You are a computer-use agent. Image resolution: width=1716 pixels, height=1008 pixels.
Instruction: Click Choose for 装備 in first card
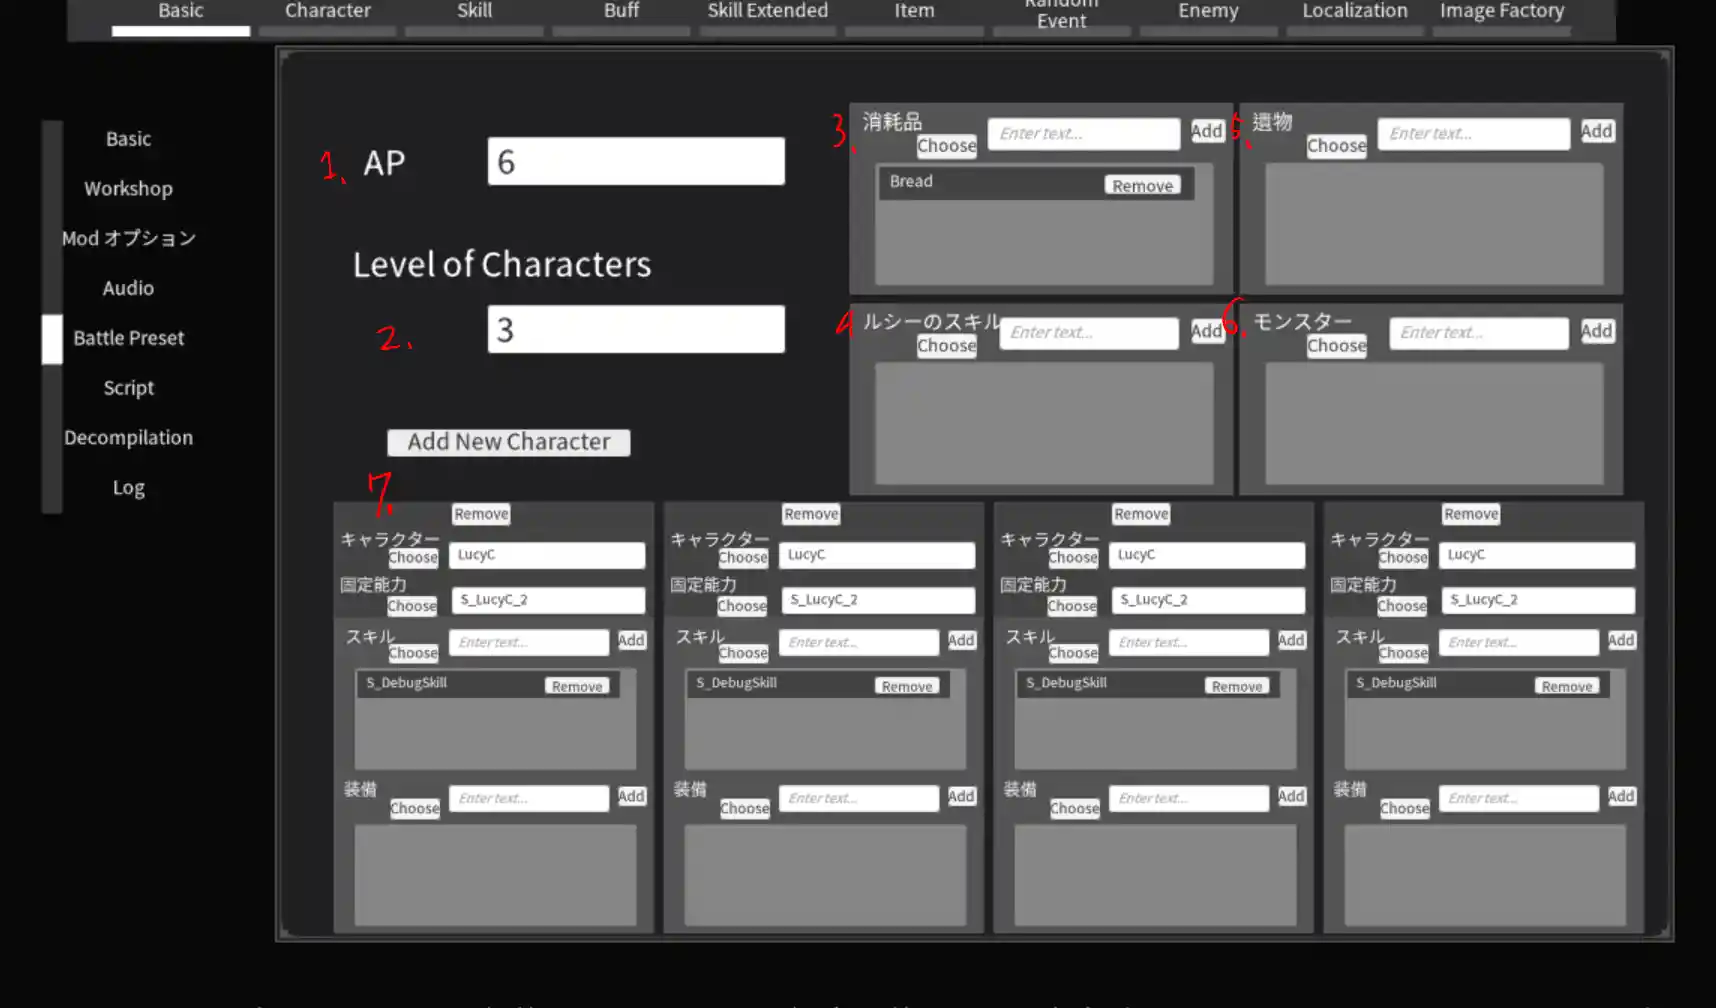[415, 808]
